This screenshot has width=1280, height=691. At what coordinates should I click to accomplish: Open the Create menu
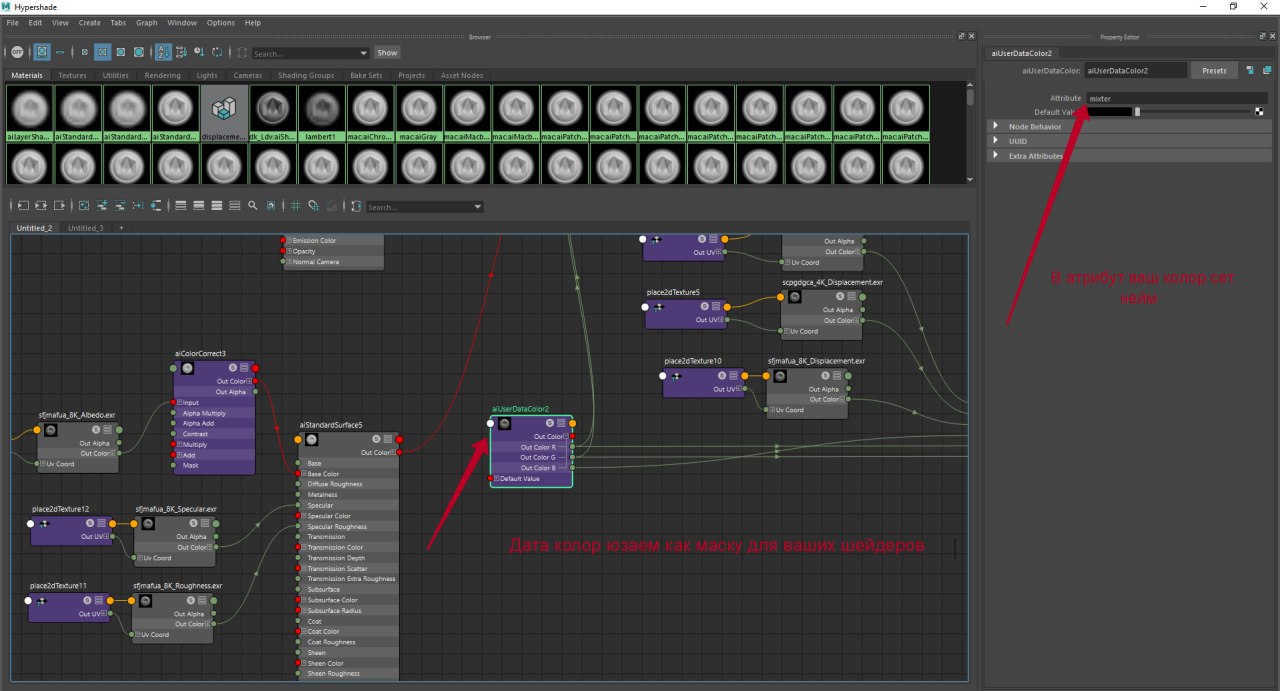coord(89,22)
